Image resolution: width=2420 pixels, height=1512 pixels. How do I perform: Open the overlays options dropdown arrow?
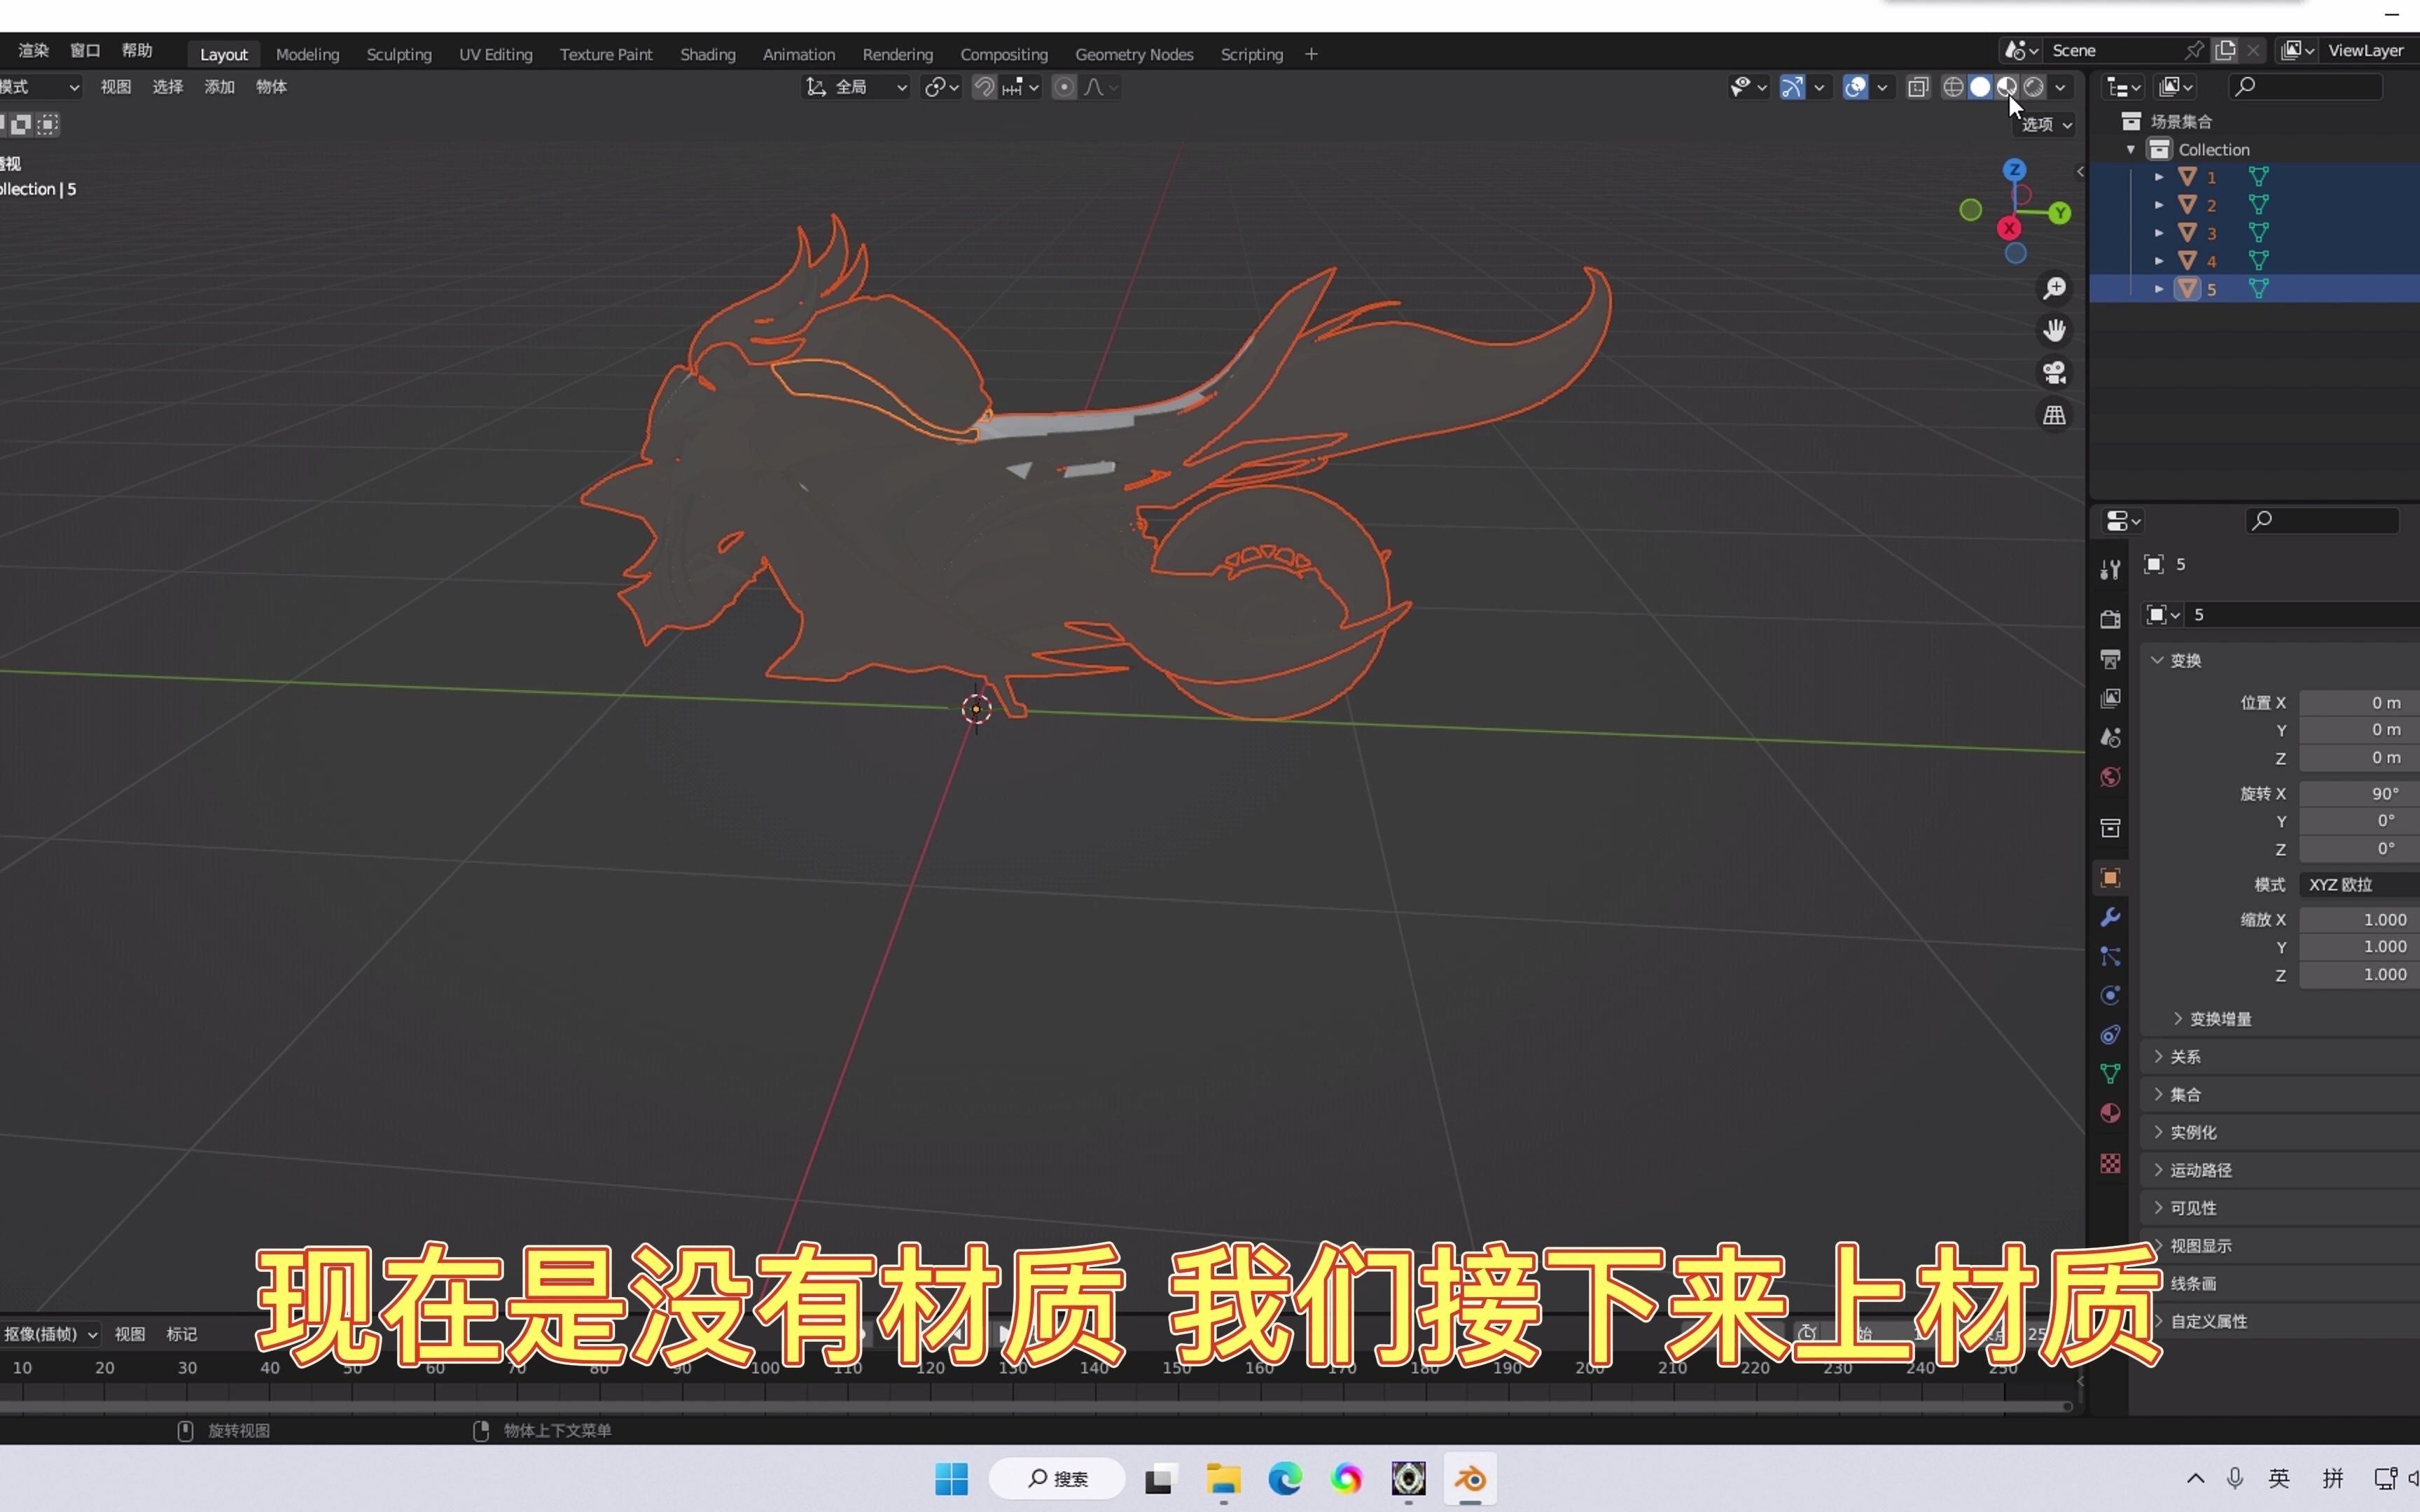point(1882,87)
